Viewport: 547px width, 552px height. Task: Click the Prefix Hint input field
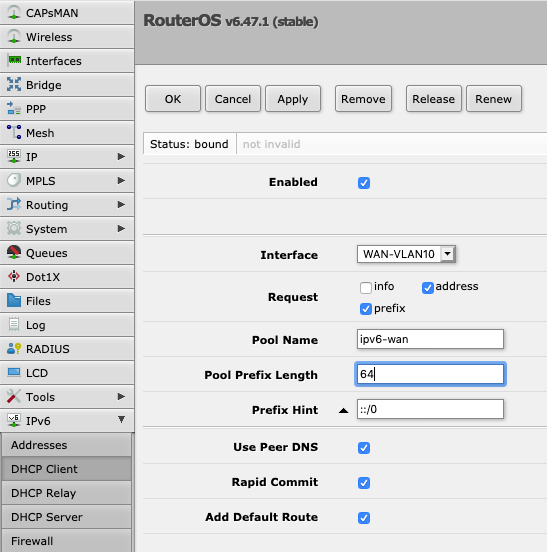(x=430, y=409)
